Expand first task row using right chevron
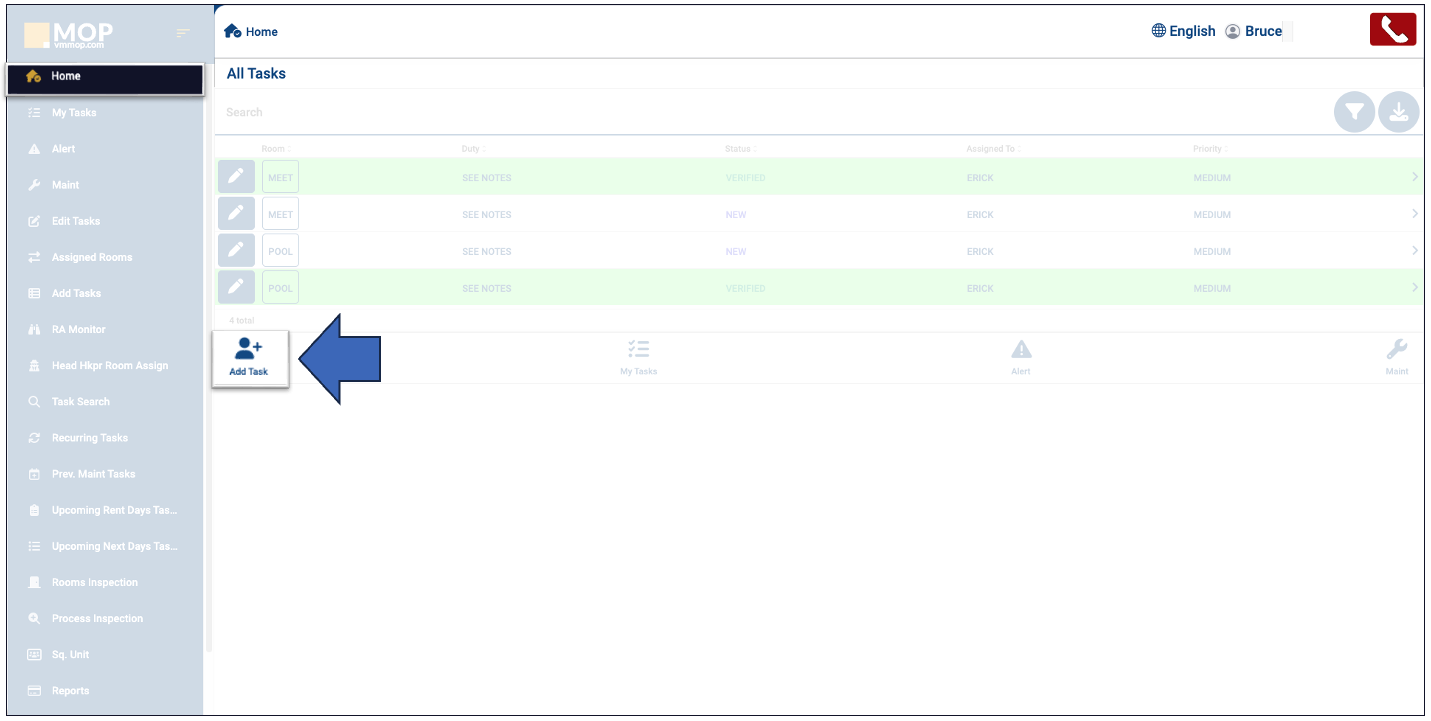The height and width of the screenshot is (721, 1431). (1414, 178)
